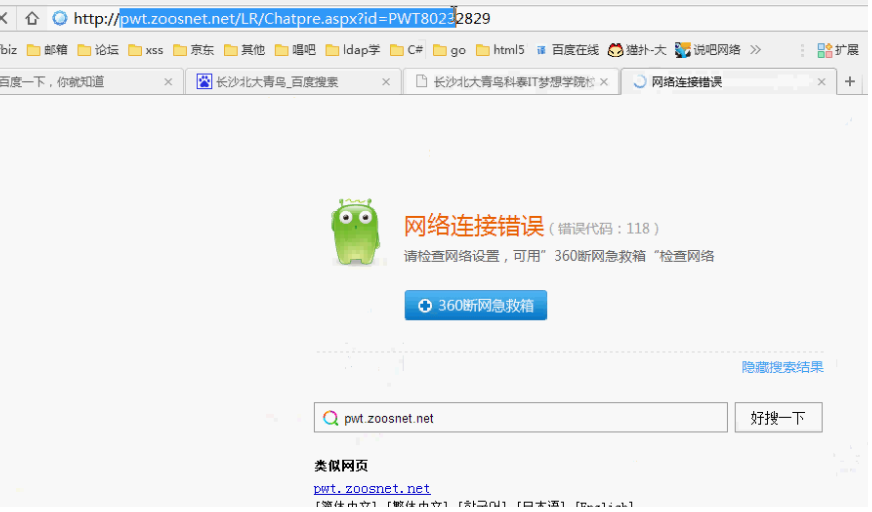The height and width of the screenshot is (512, 872).
Task: Open the 其他 bookmark folder
Action: coord(245,50)
